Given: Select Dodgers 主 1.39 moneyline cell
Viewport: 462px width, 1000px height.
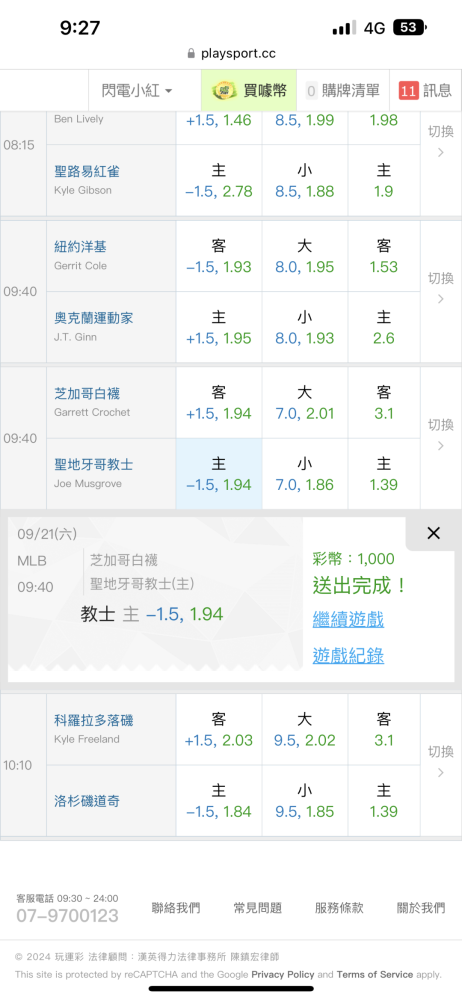Looking at the screenshot, I should click(x=384, y=801).
